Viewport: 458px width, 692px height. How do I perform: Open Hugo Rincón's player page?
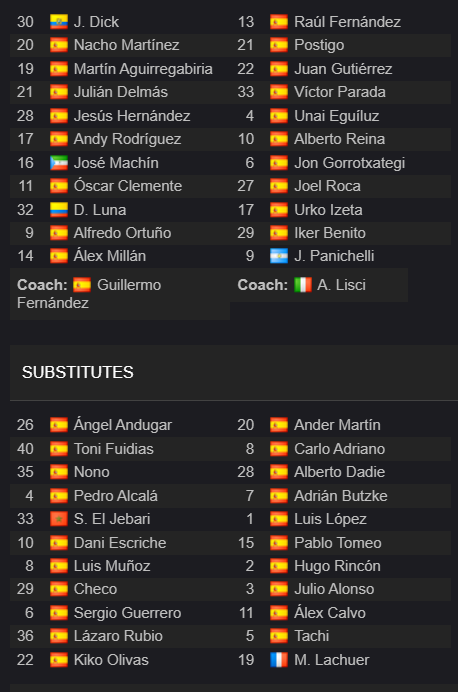(x=337, y=566)
